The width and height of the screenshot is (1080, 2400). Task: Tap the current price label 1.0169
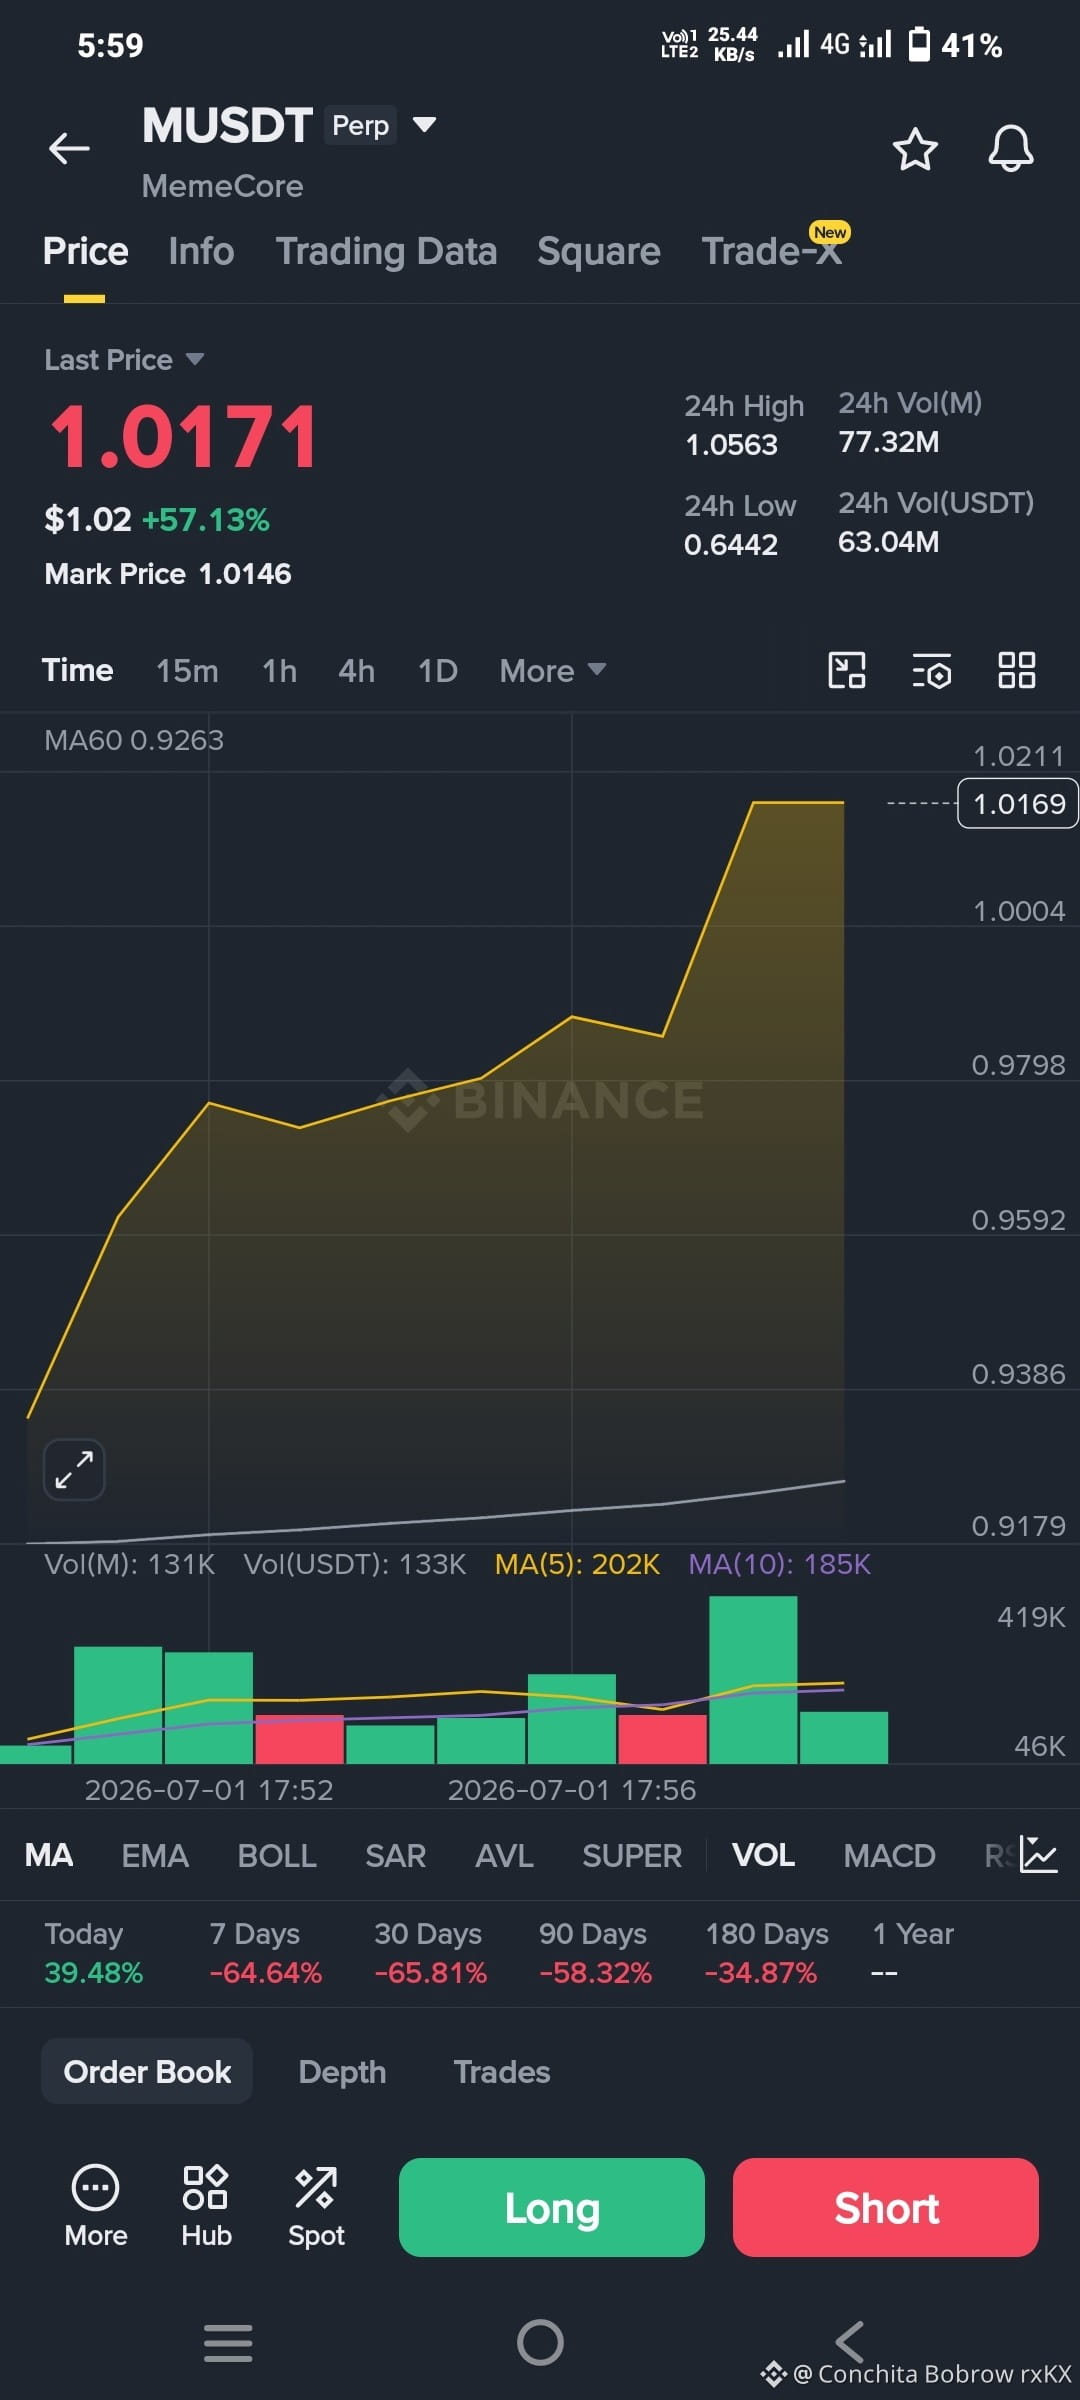point(1018,803)
